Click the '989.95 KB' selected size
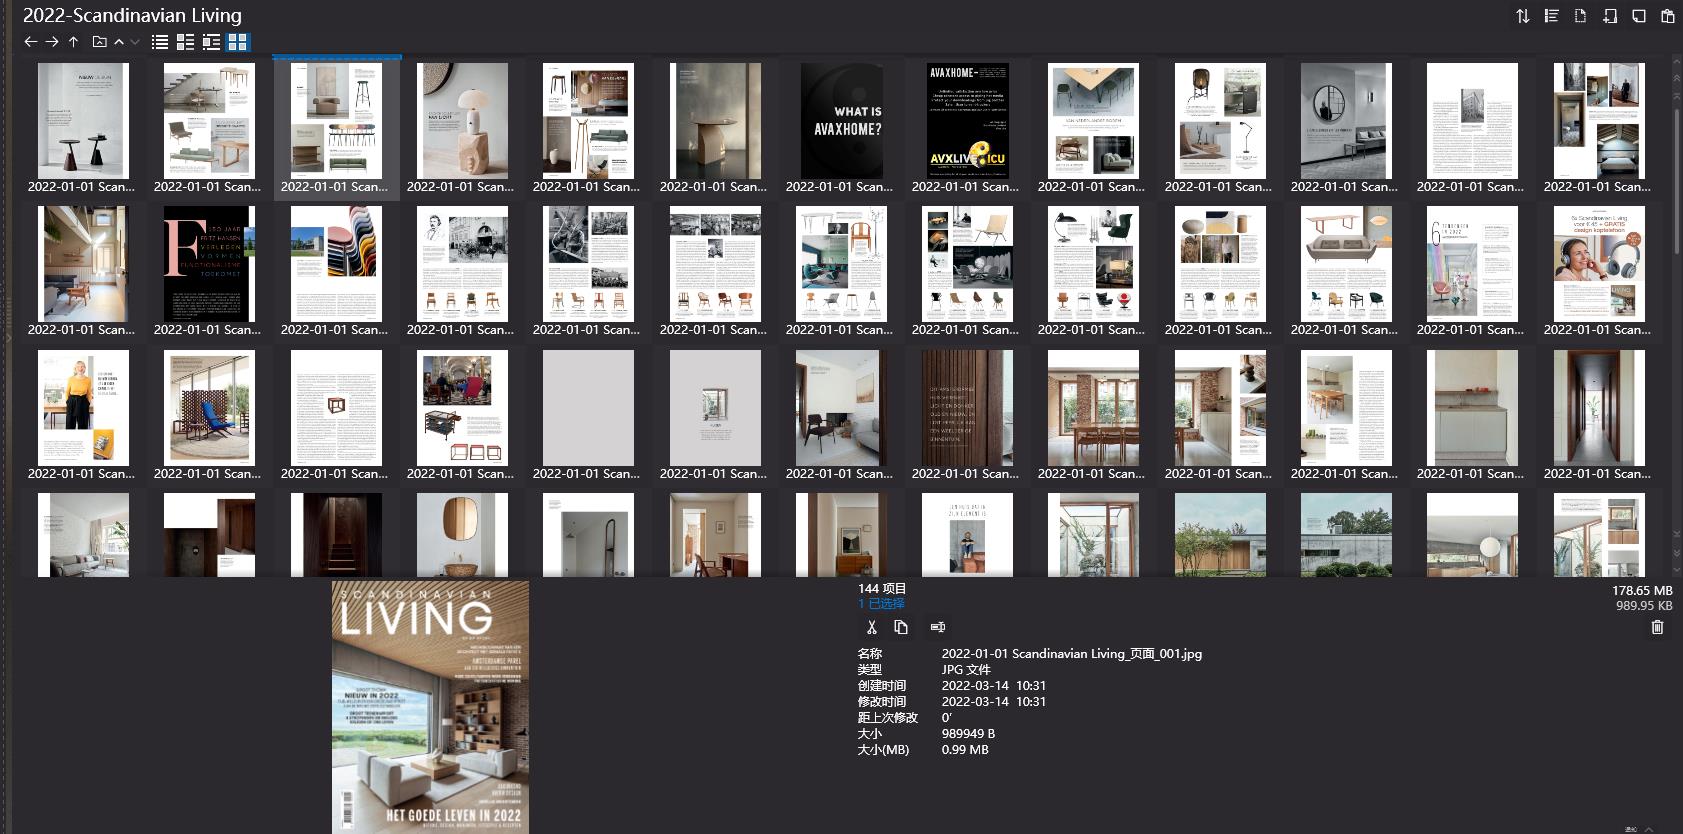This screenshot has width=1683, height=834. coord(1644,605)
